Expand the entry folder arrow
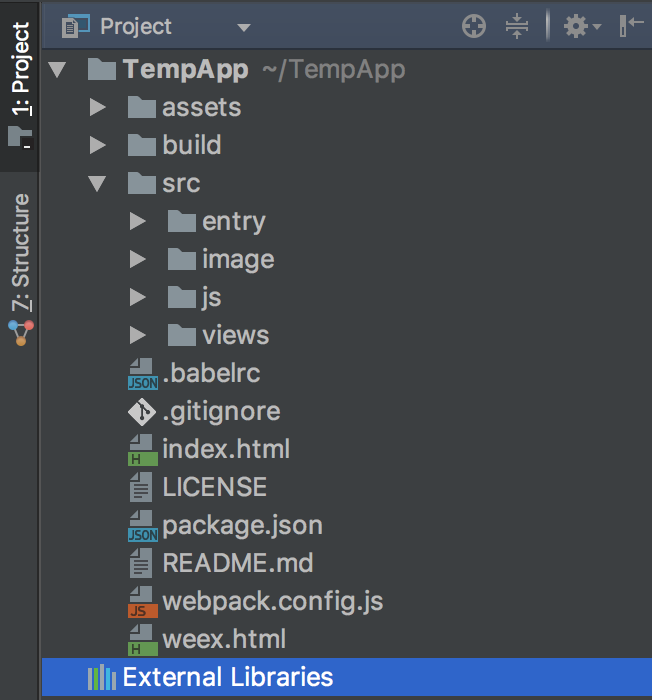 pos(137,222)
